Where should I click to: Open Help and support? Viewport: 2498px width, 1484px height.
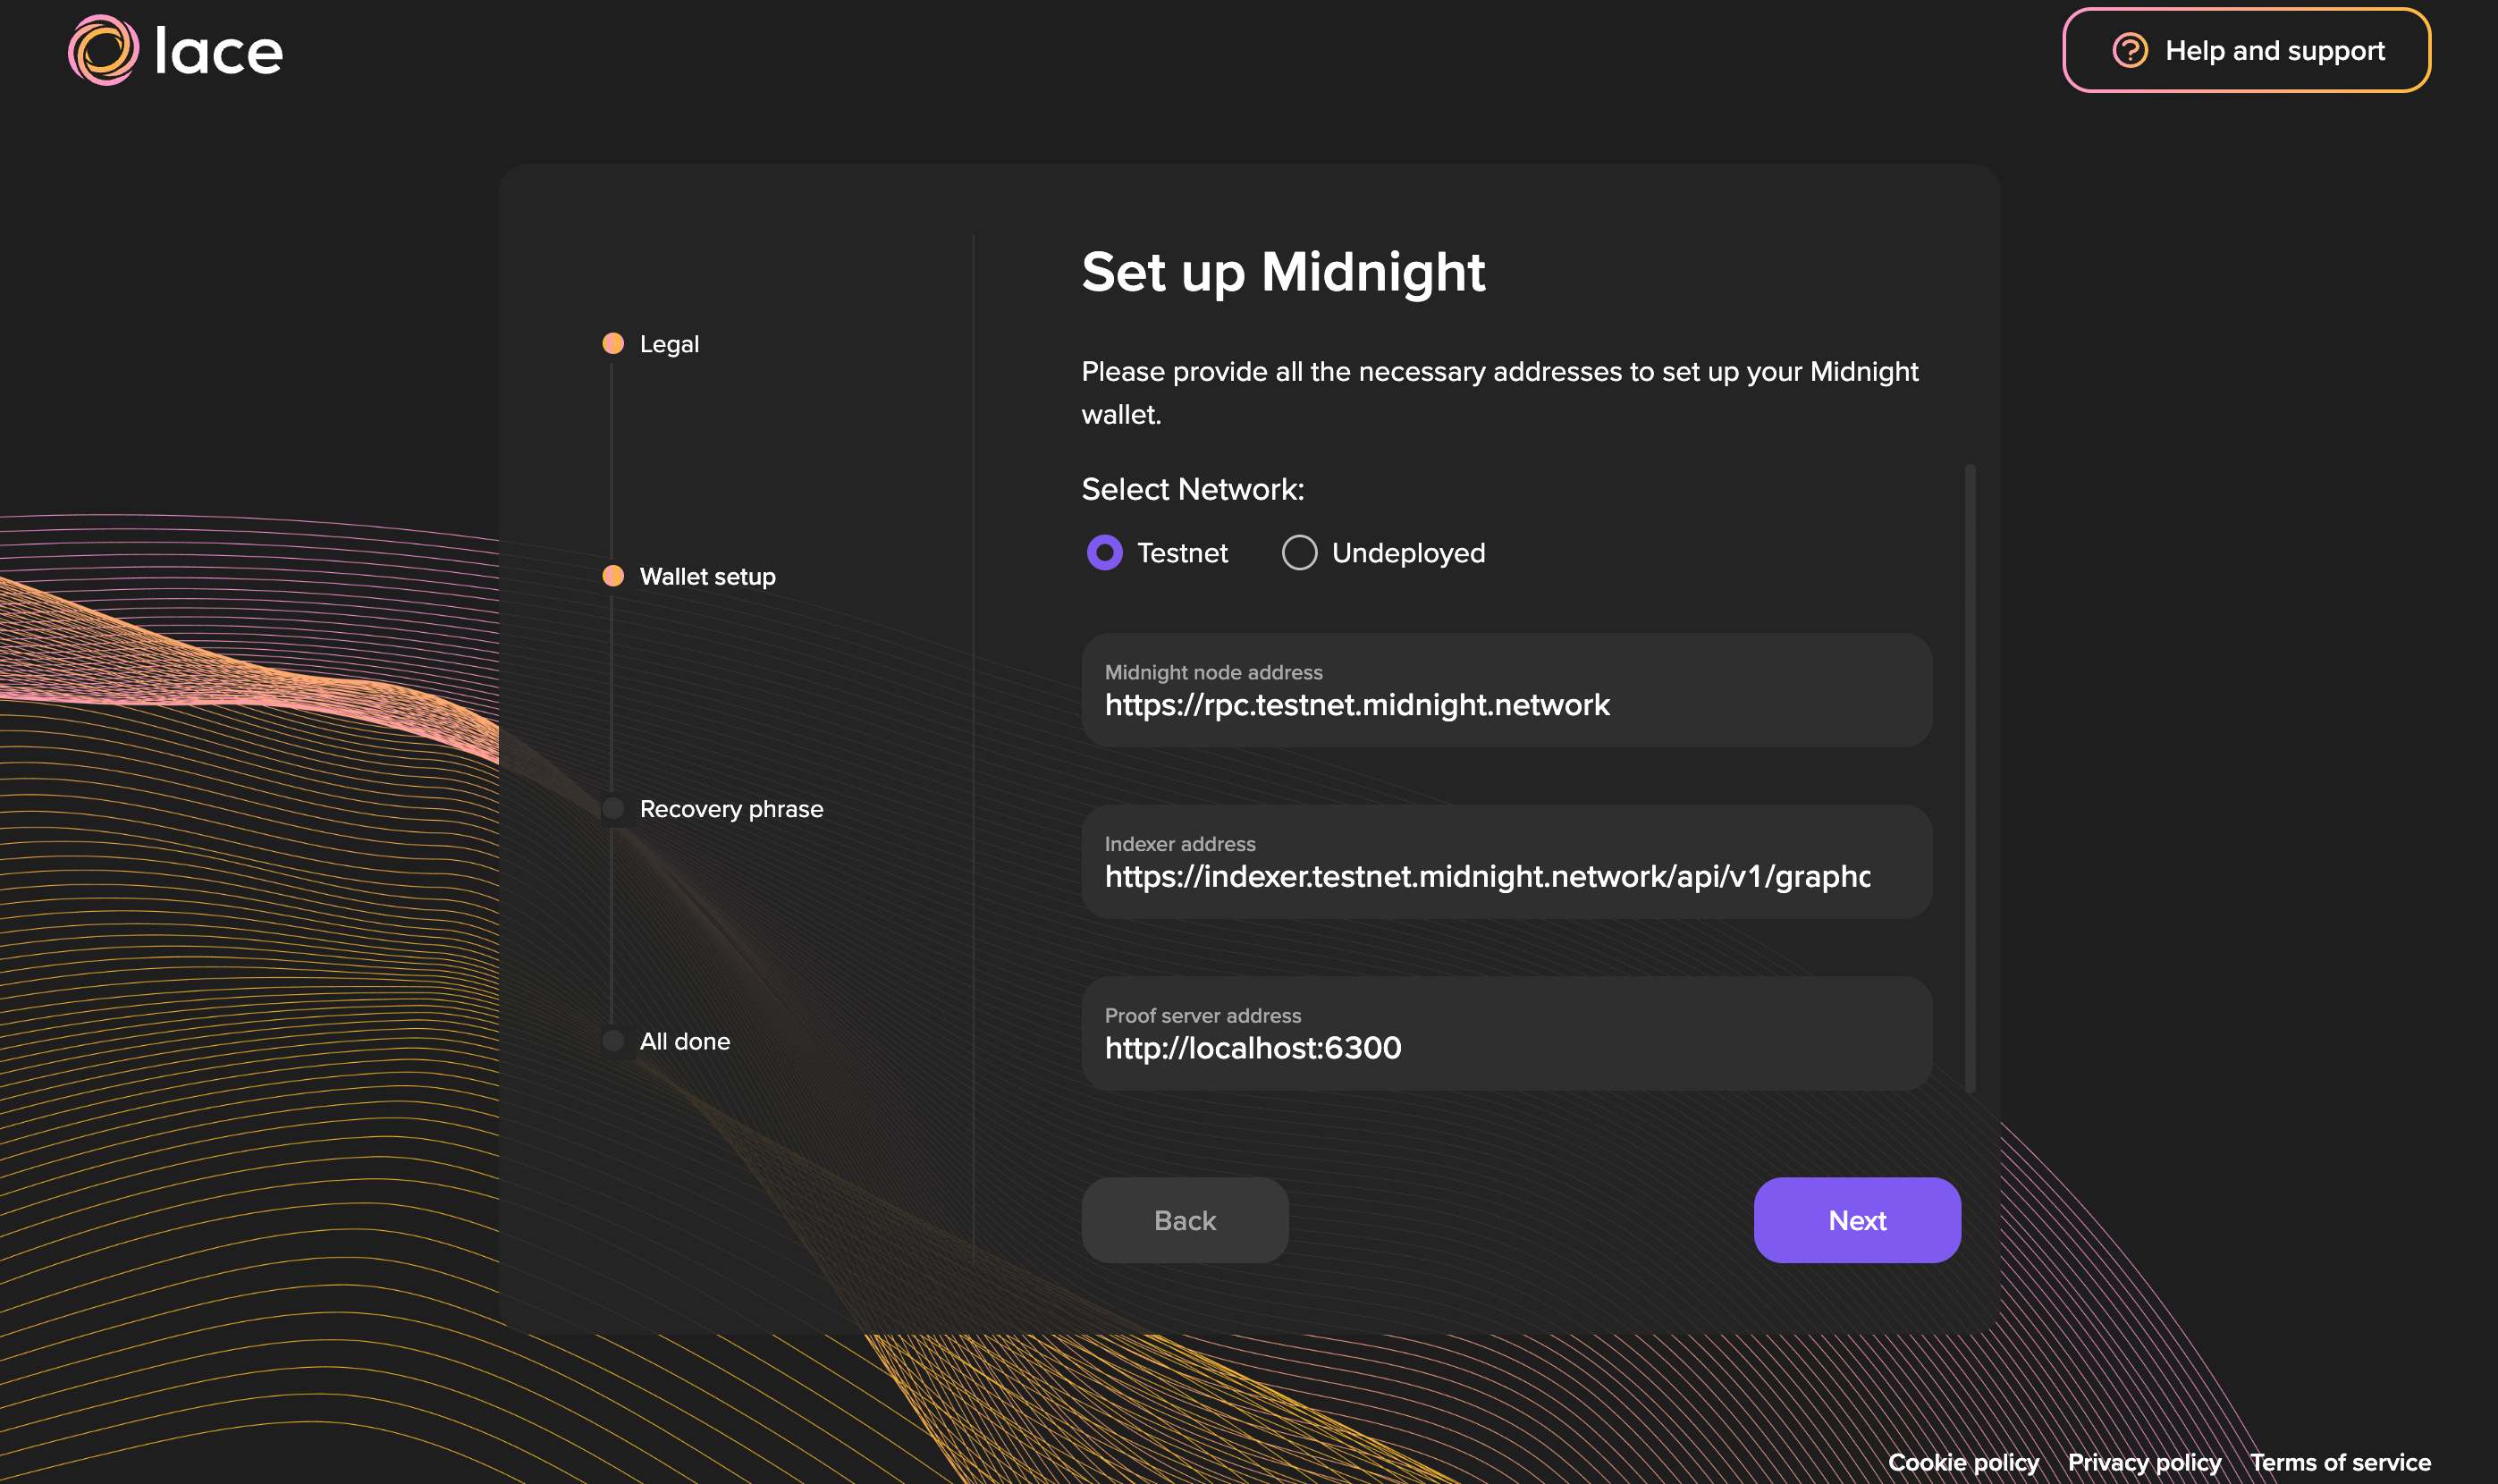[x=2246, y=50]
